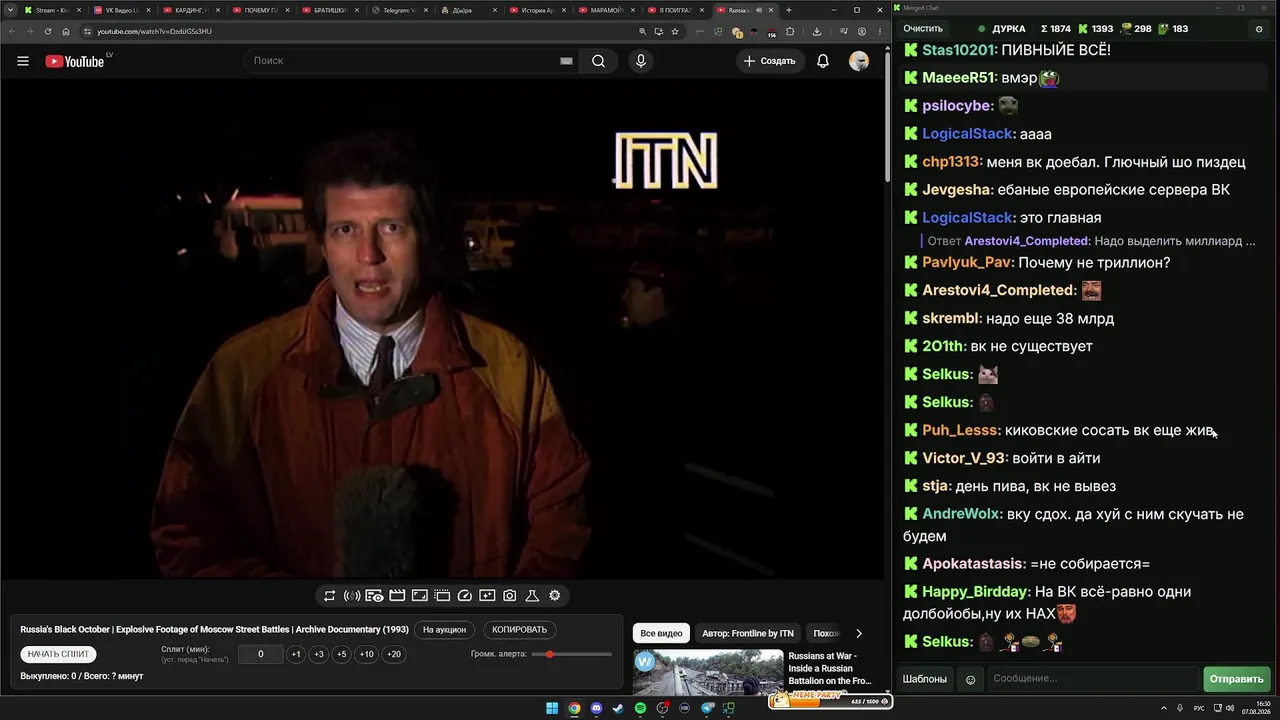The height and width of the screenshot is (720, 1280).
Task: Clear chat with Очистить button
Action: pyautogui.click(x=923, y=29)
